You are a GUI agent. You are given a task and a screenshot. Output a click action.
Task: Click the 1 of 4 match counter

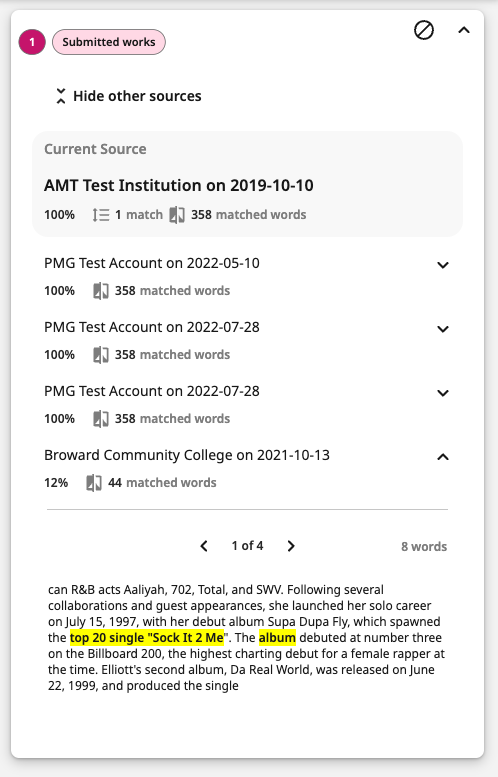click(247, 546)
